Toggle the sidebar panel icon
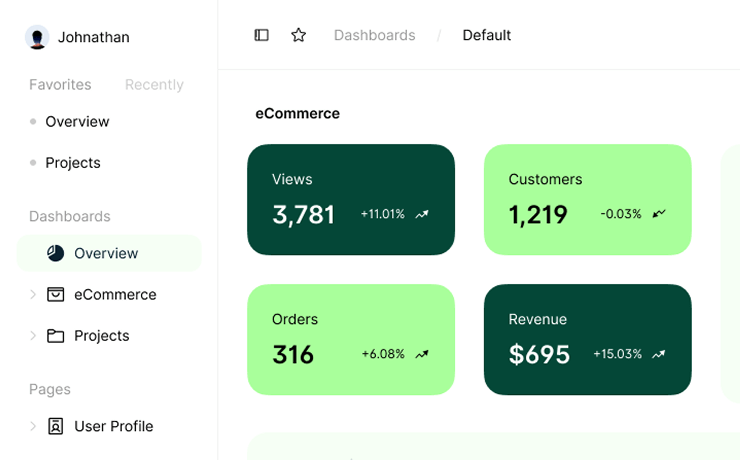Image resolution: width=740 pixels, height=460 pixels. click(261, 35)
